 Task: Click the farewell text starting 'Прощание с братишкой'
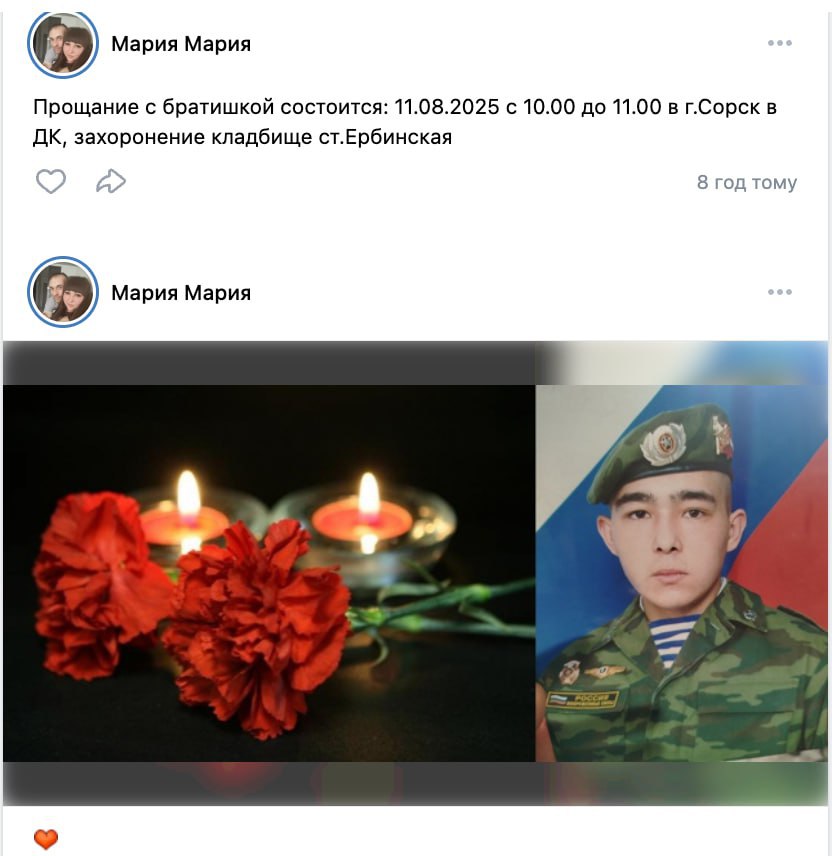pos(405,122)
